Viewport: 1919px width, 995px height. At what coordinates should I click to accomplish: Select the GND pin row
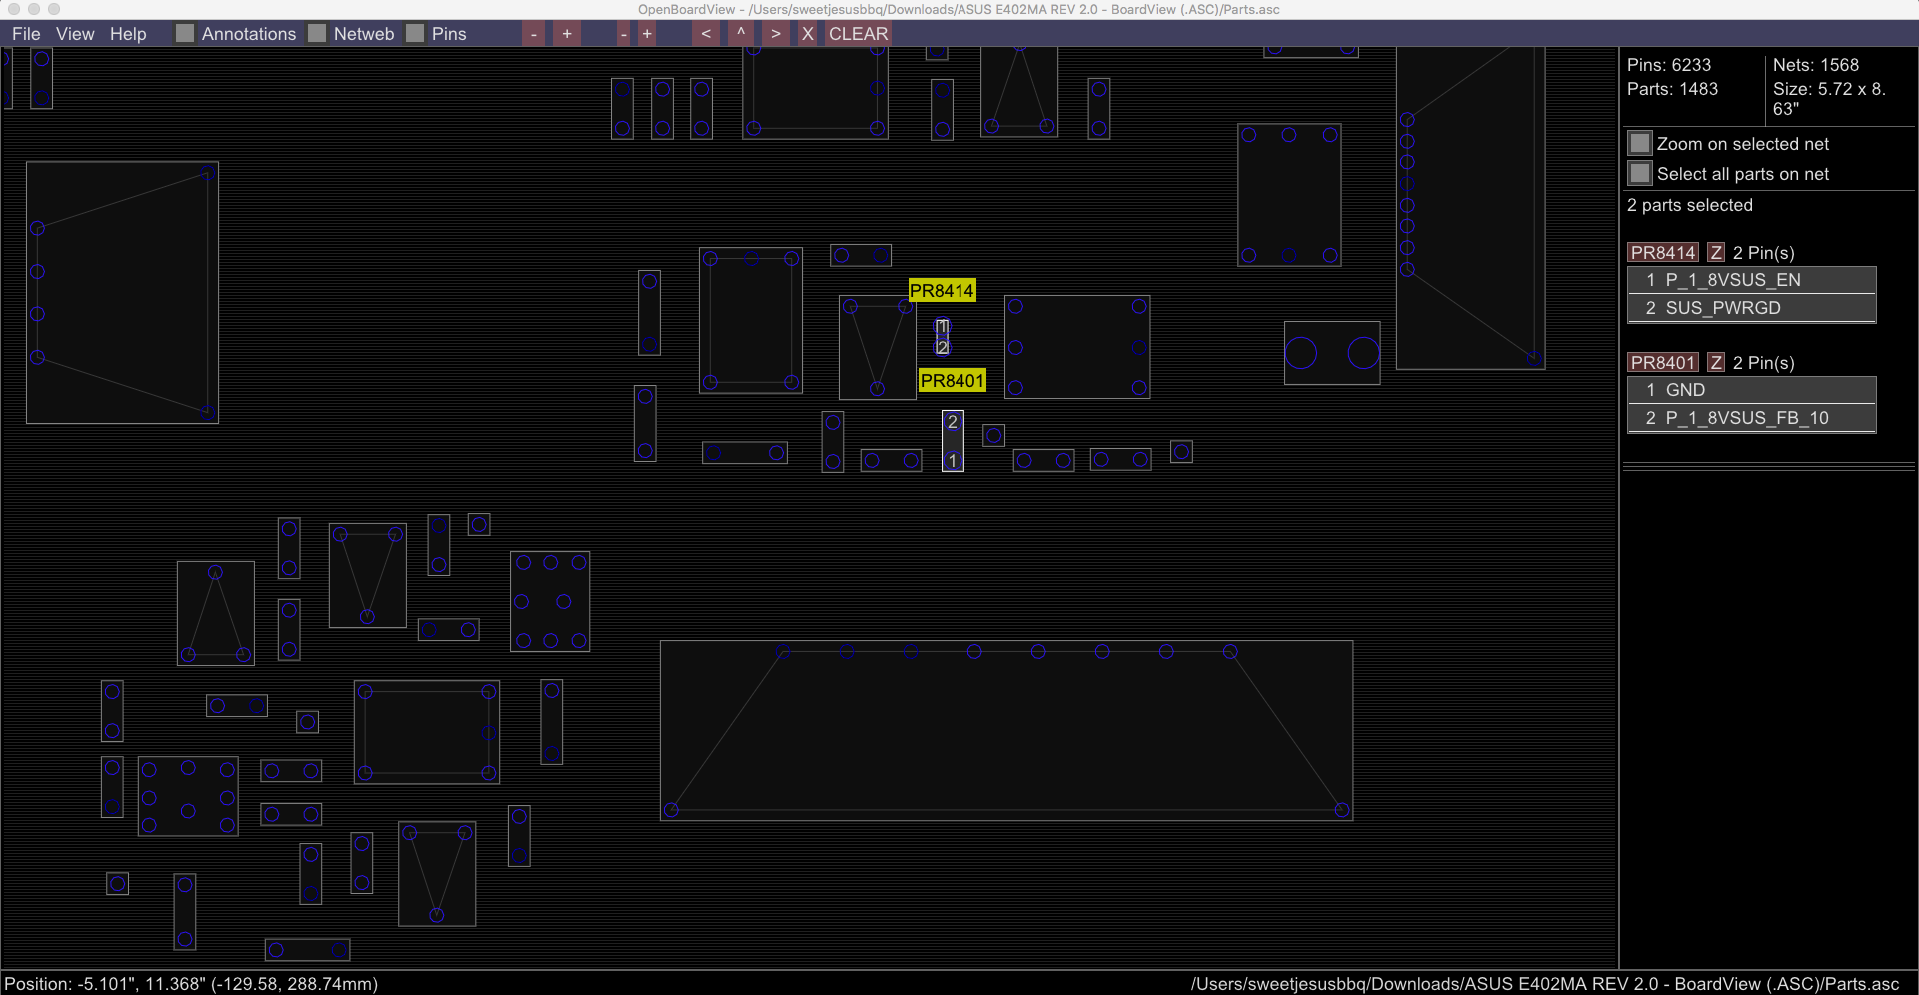1752,390
